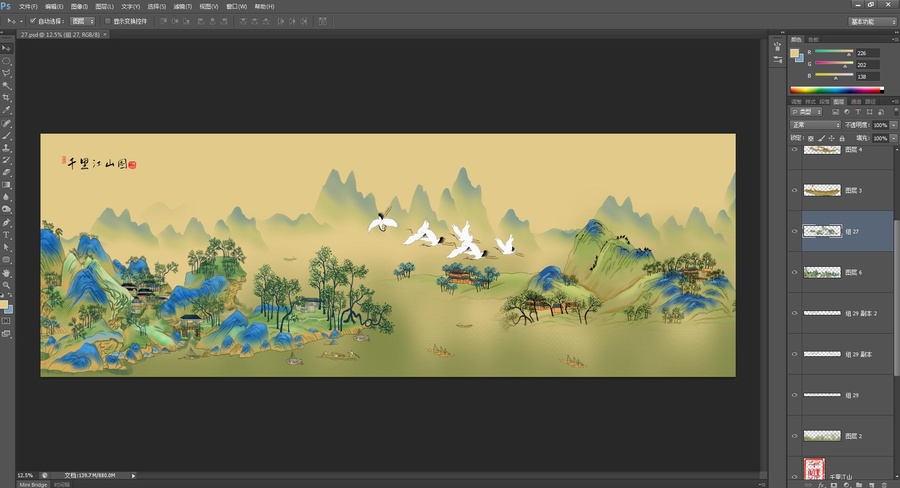Click the screen mode icon at toolbox bottom

pyautogui.click(x=6, y=333)
